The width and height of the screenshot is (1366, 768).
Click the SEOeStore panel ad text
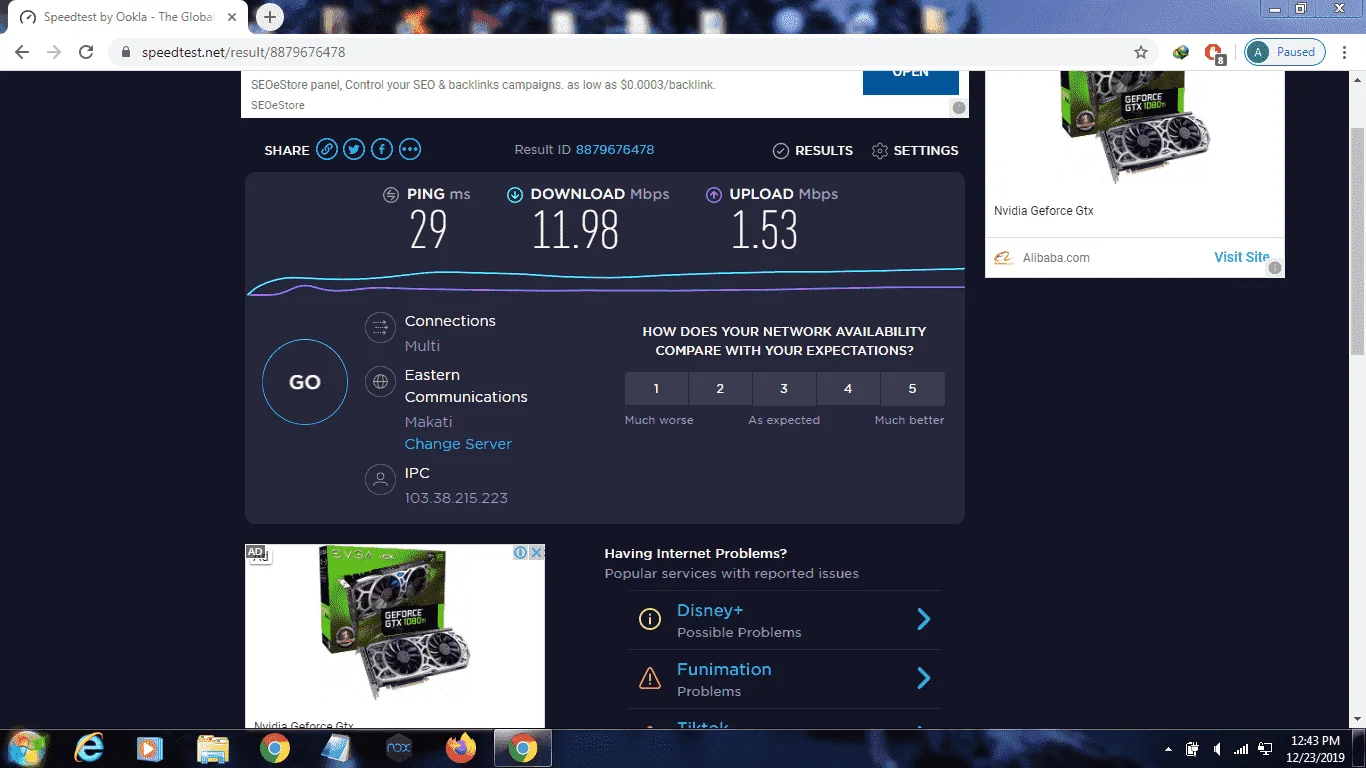pyautogui.click(x=483, y=85)
